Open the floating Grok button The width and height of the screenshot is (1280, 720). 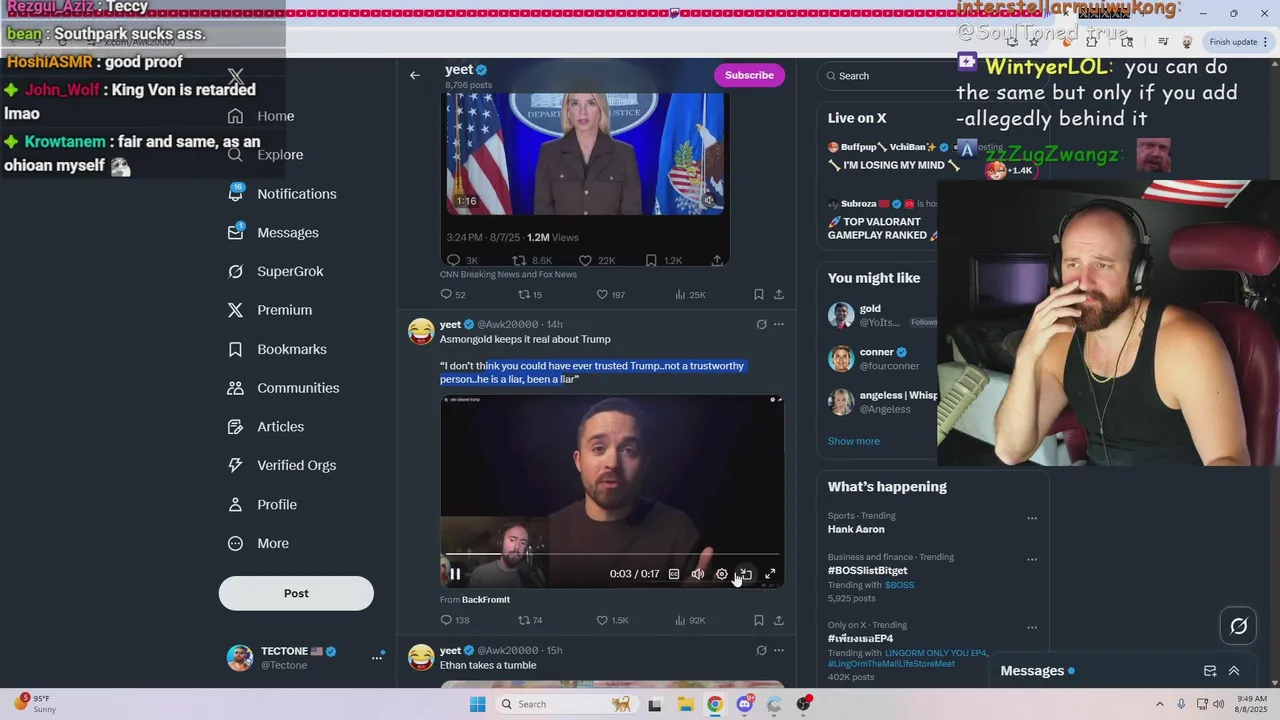[x=1238, y=627]
